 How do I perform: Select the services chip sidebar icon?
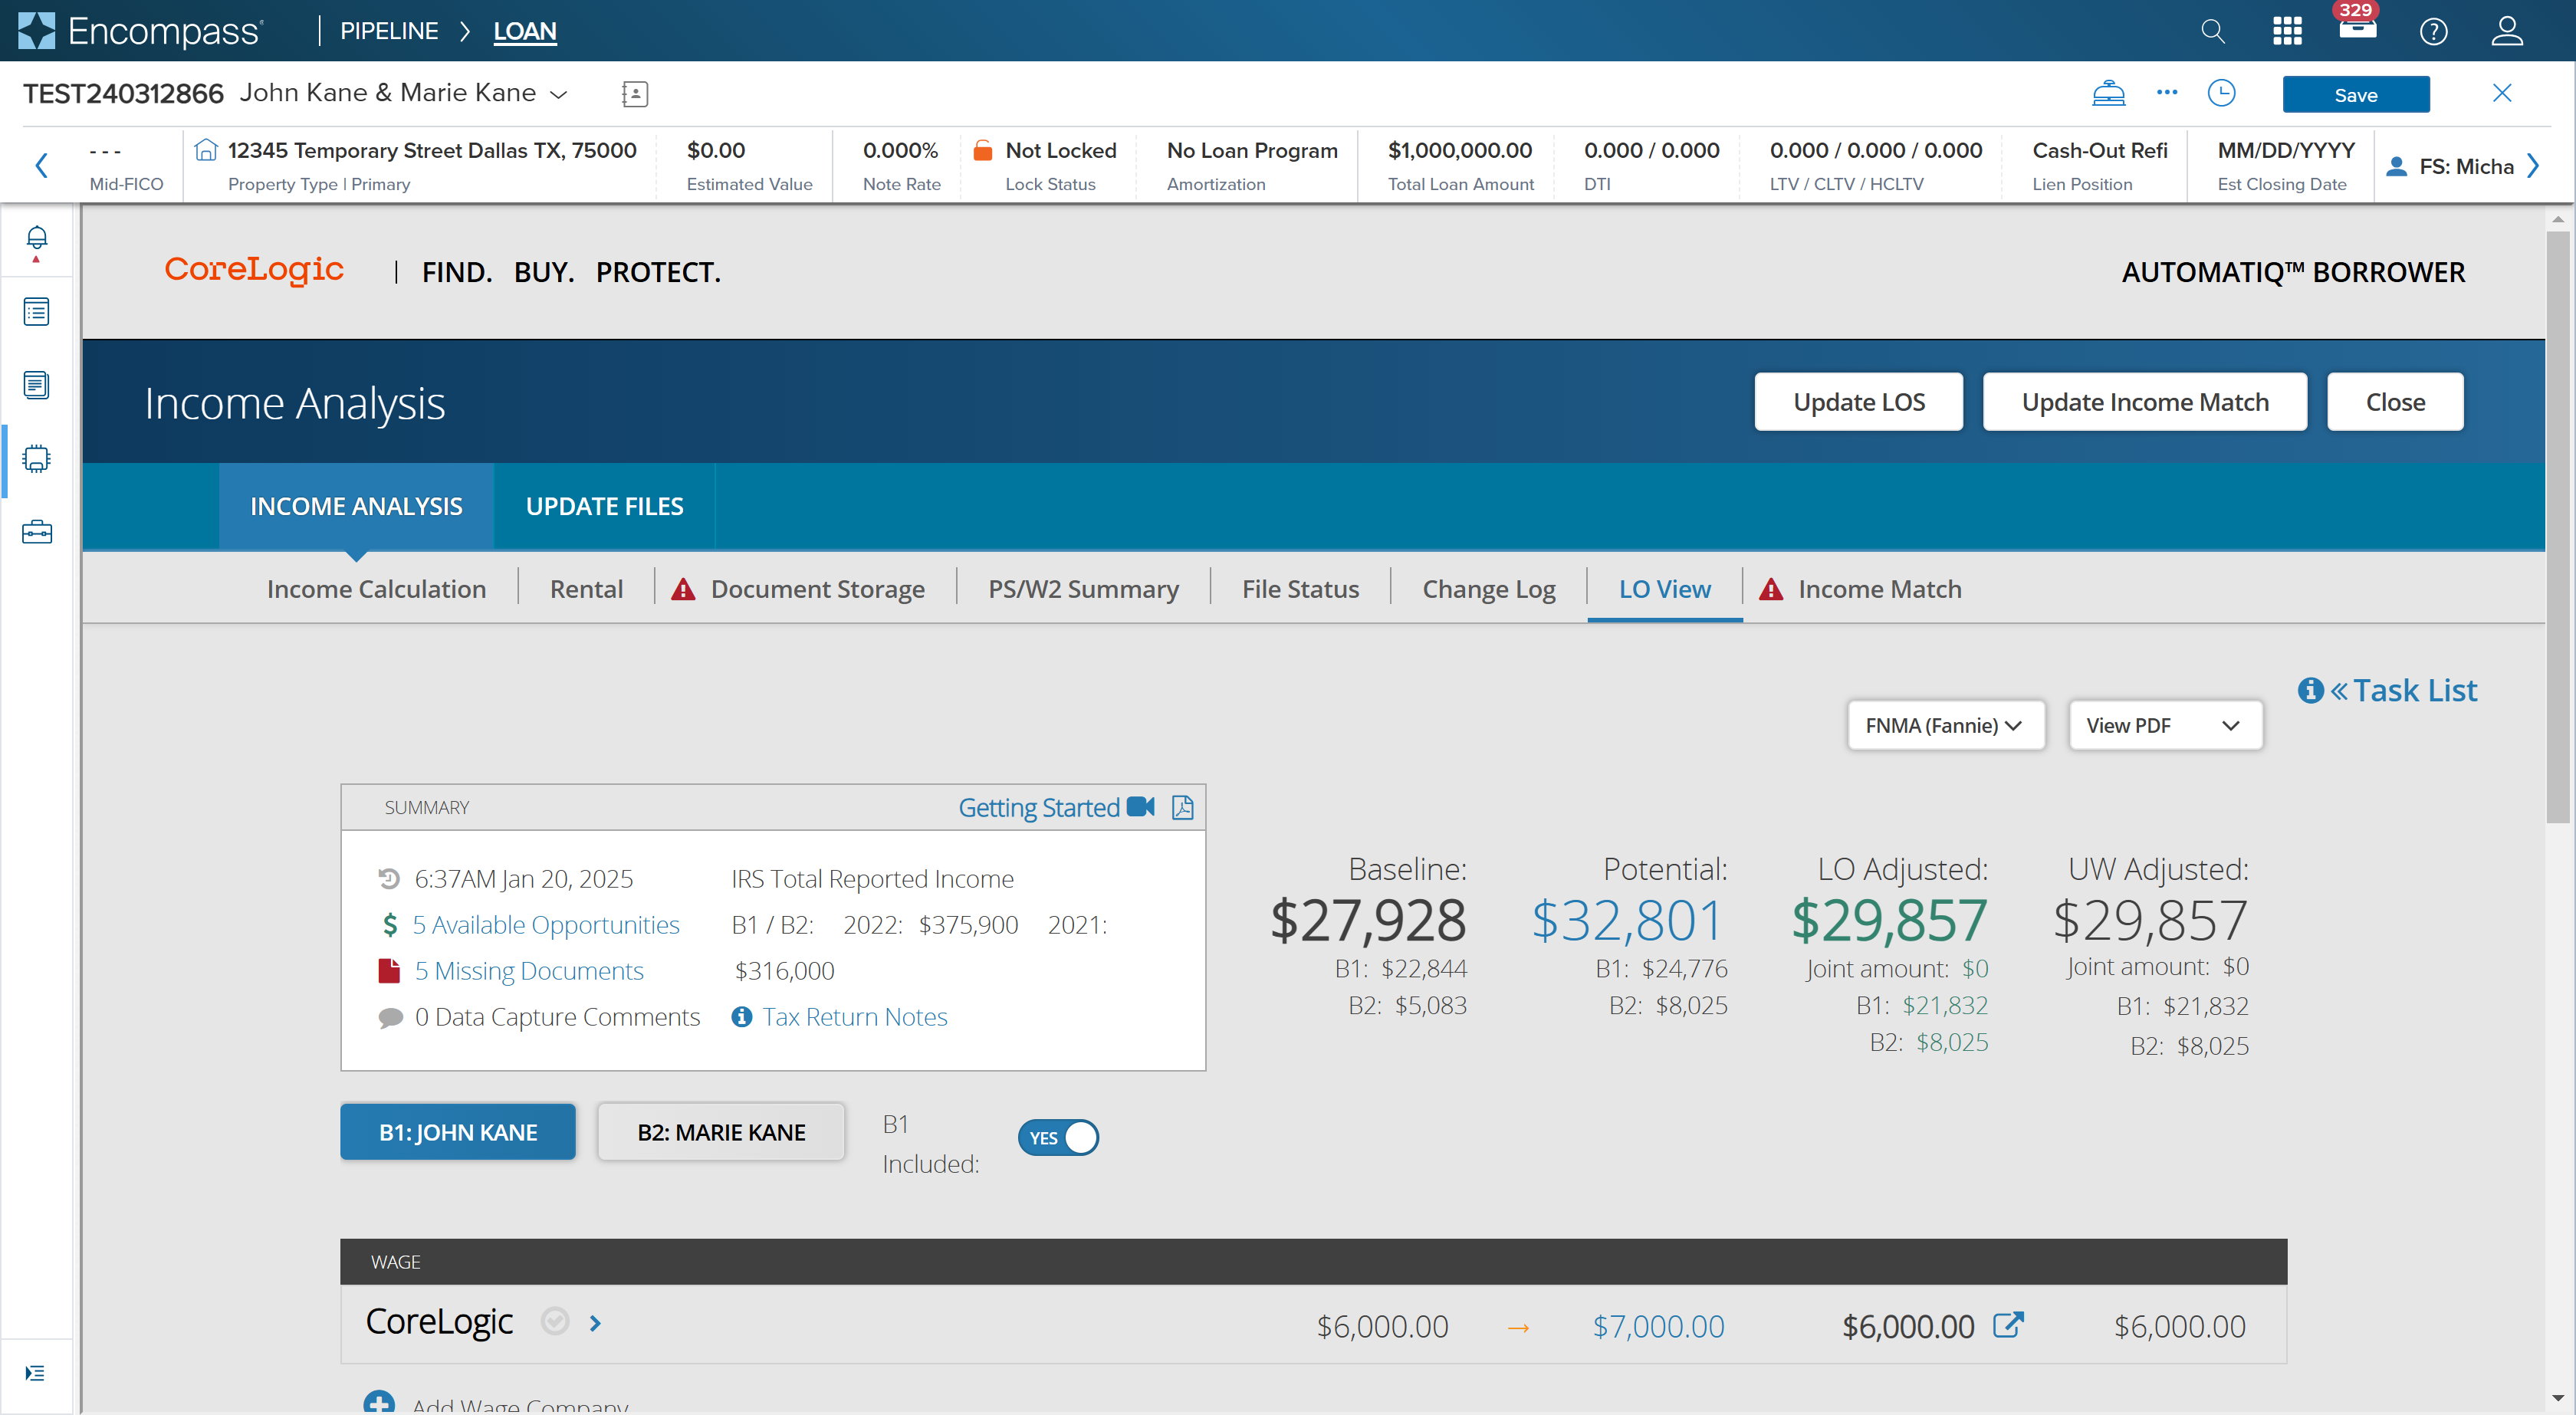(36, 458)
